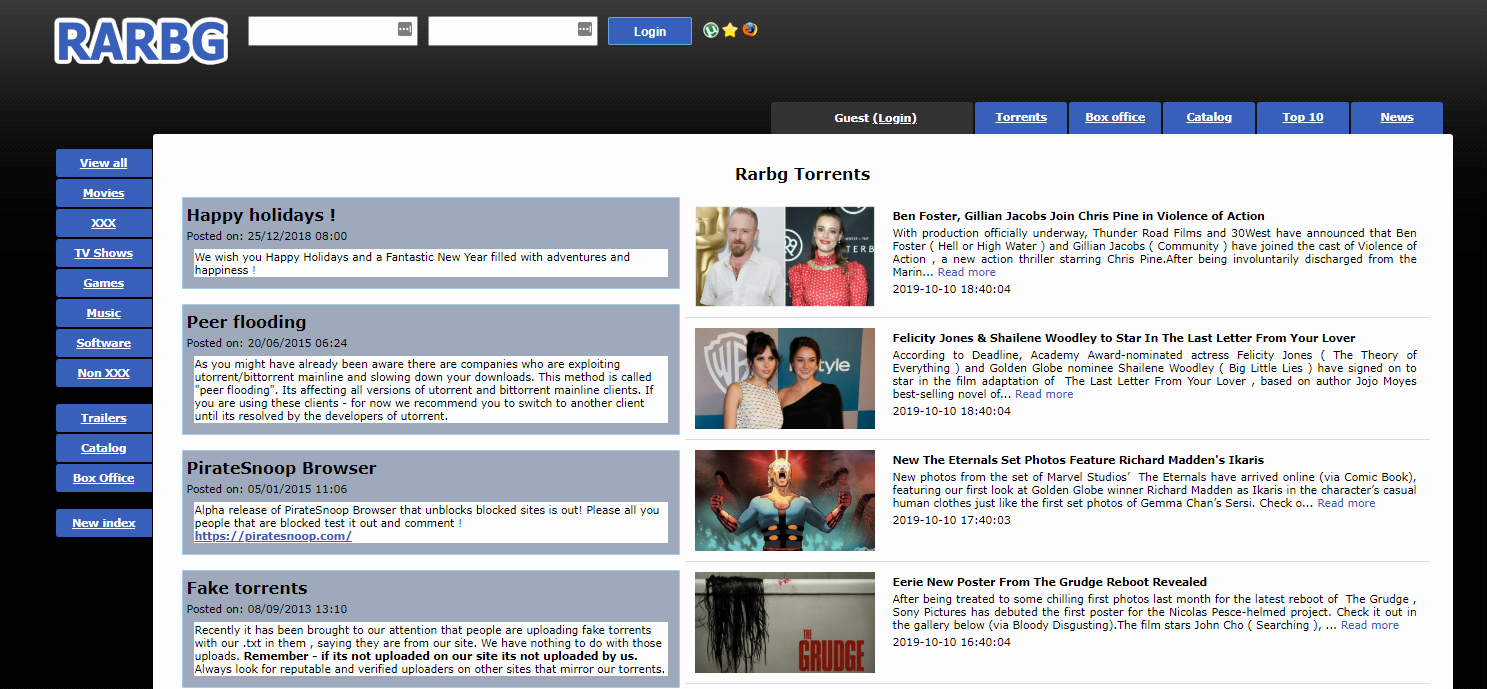Click the Fake torrents announcement title

pos(247,588)
